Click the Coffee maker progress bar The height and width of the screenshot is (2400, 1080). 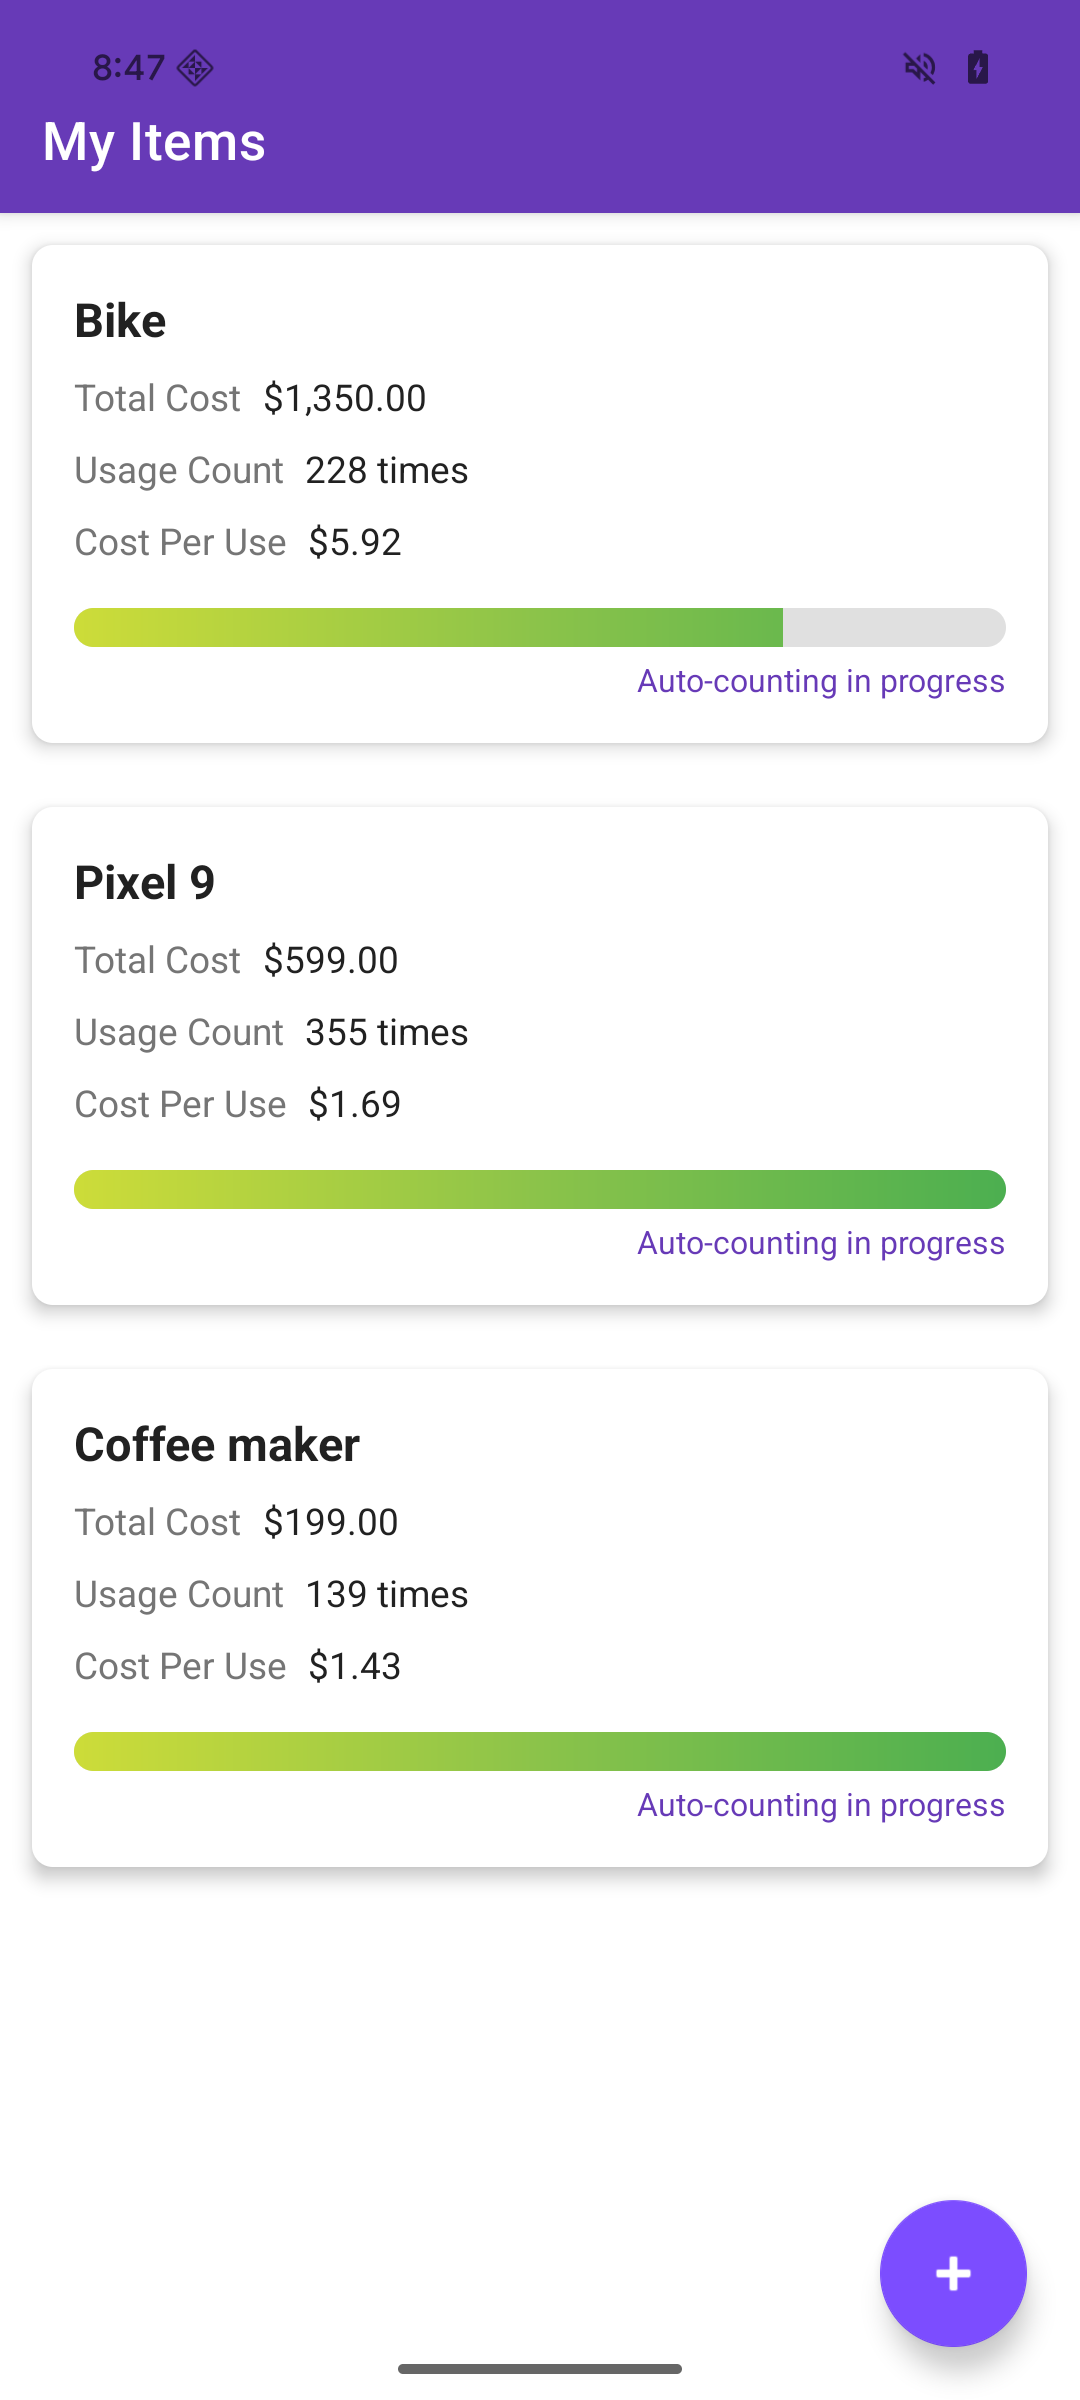540,1751
